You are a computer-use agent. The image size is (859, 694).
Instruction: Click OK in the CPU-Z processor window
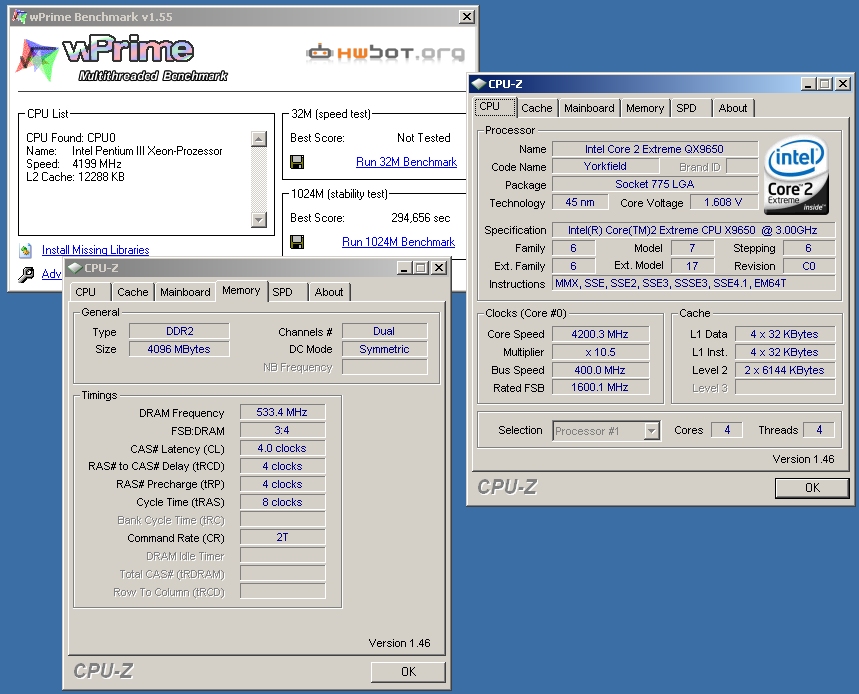pos(812,488)
